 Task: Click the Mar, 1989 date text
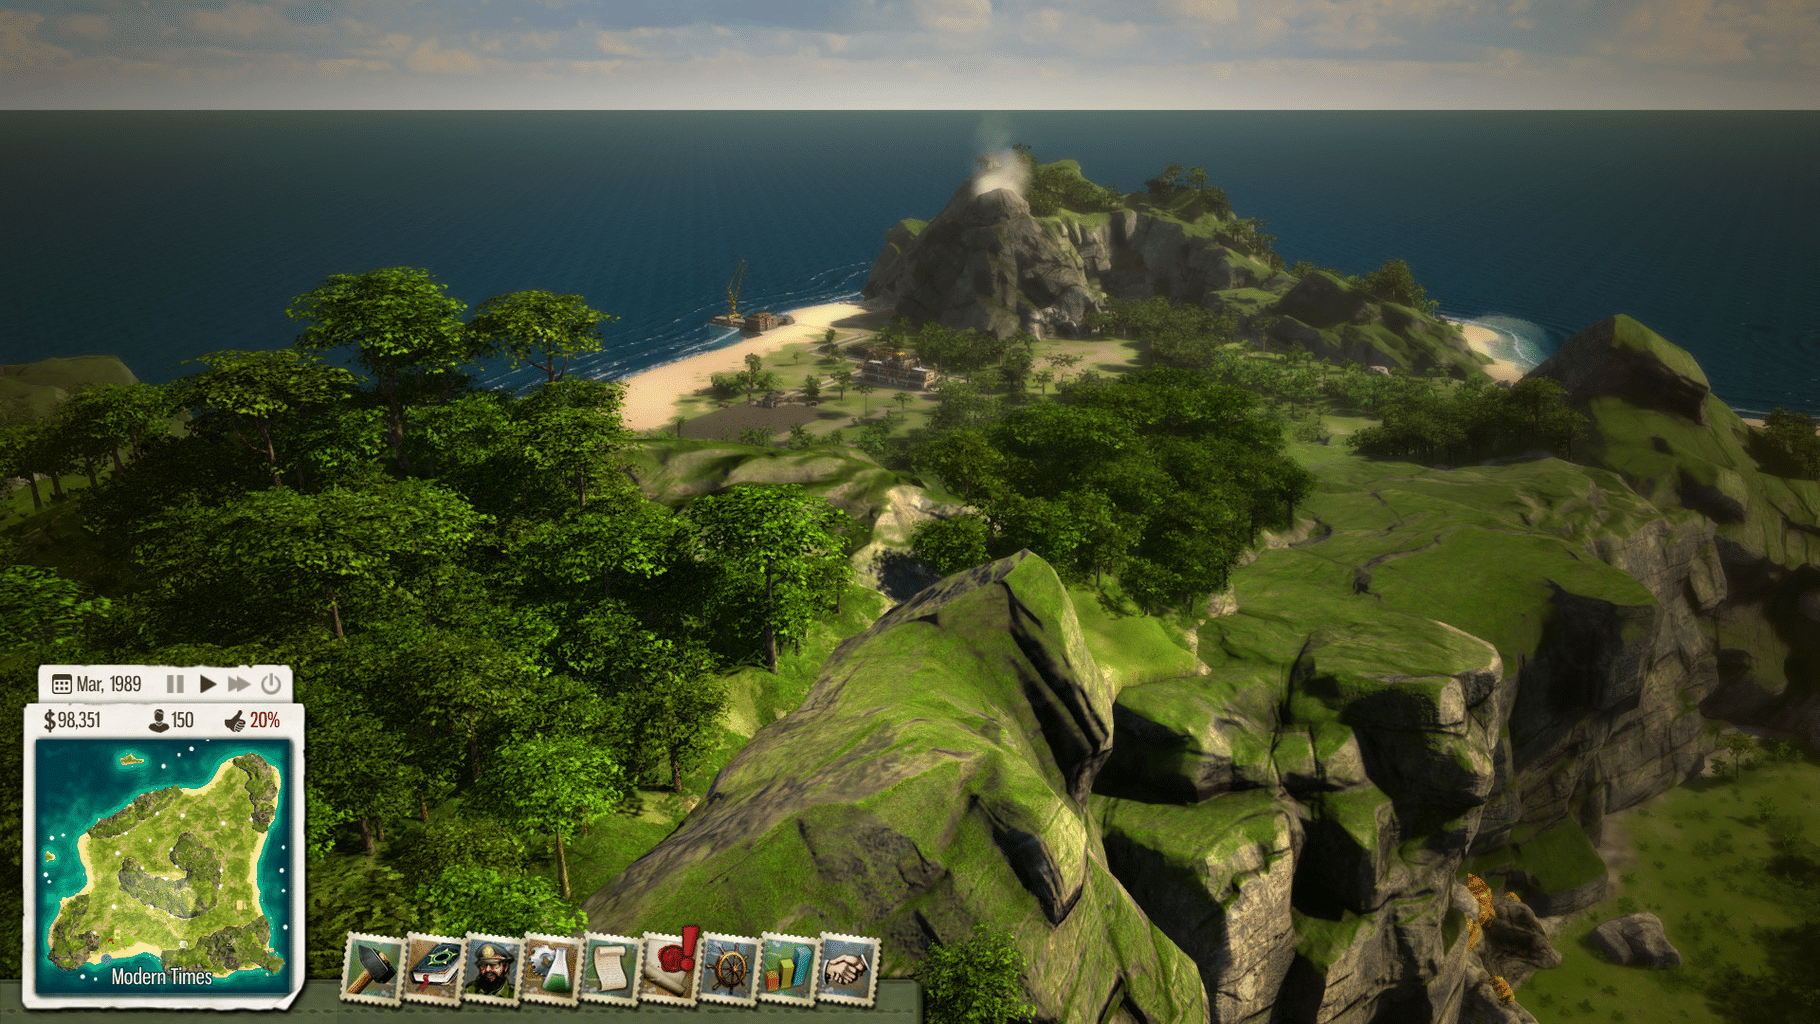pyautogui.click(x=109, y=684)
